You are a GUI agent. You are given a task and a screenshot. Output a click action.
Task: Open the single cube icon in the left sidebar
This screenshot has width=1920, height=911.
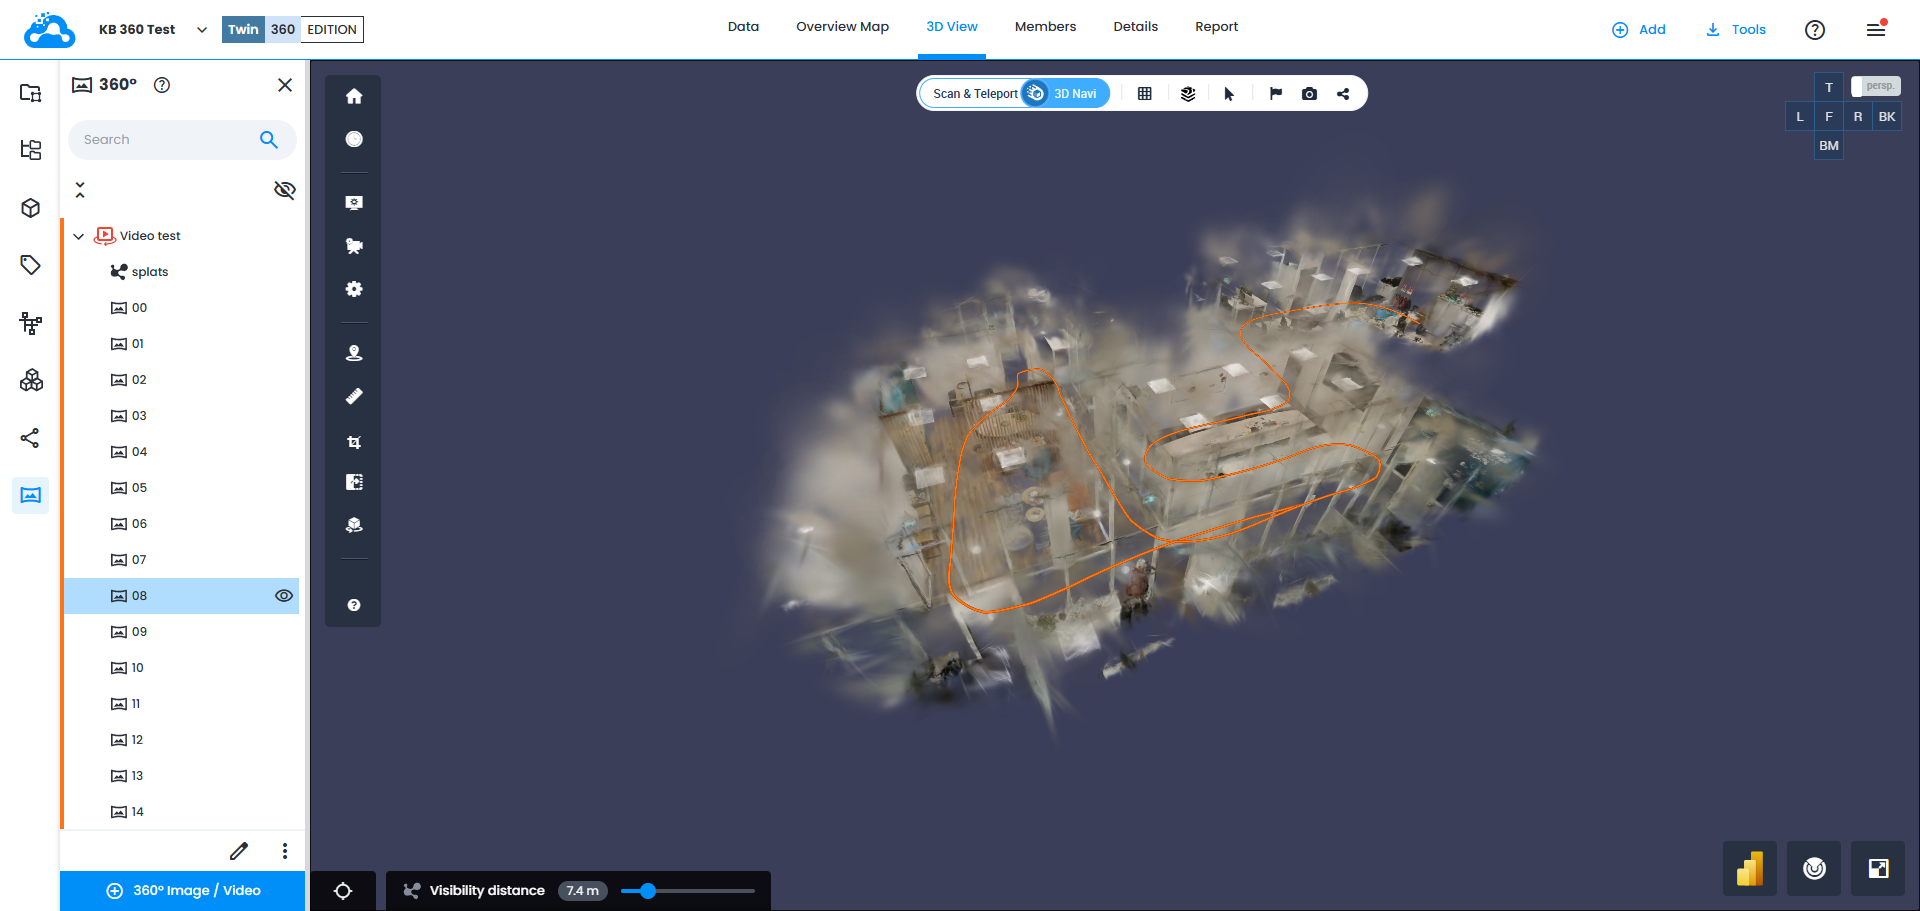coord(31,208)
